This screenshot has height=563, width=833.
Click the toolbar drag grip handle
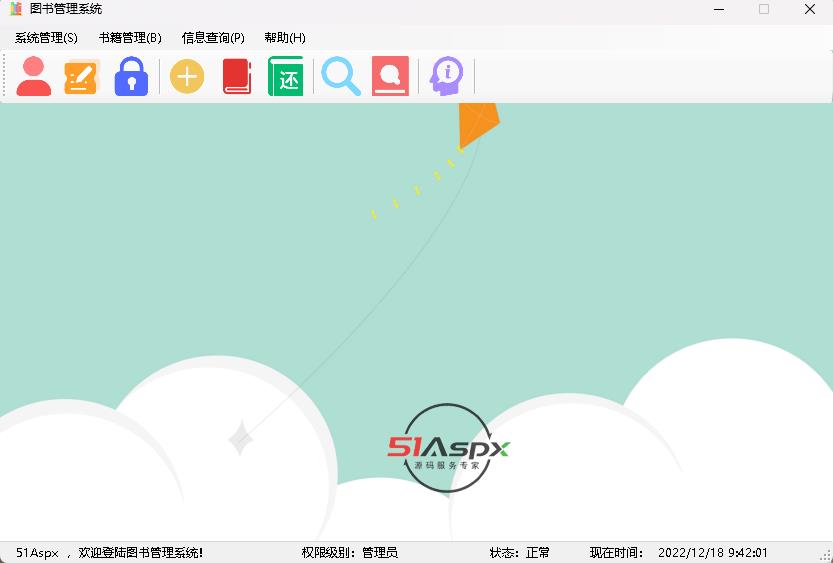(x=4, y=76)
